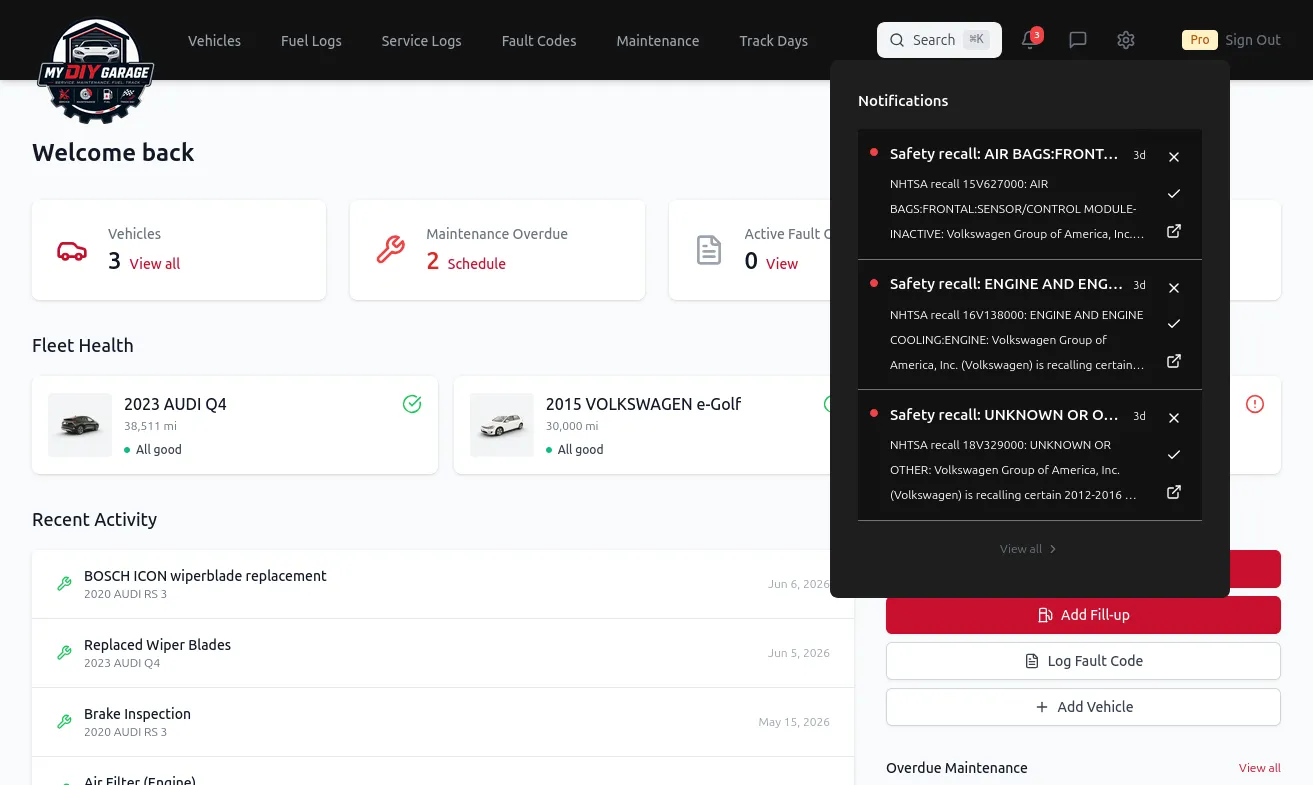Dismiss the AIR BAGS:FRONTAL safety recall notification

point(1174,157)
